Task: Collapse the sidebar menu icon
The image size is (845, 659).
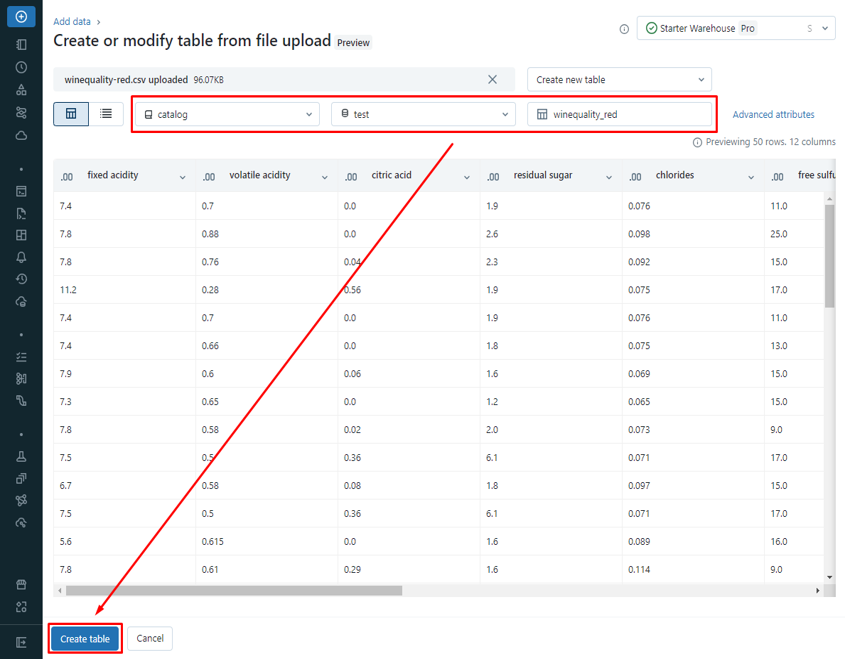Action: (x=21, y=642)
